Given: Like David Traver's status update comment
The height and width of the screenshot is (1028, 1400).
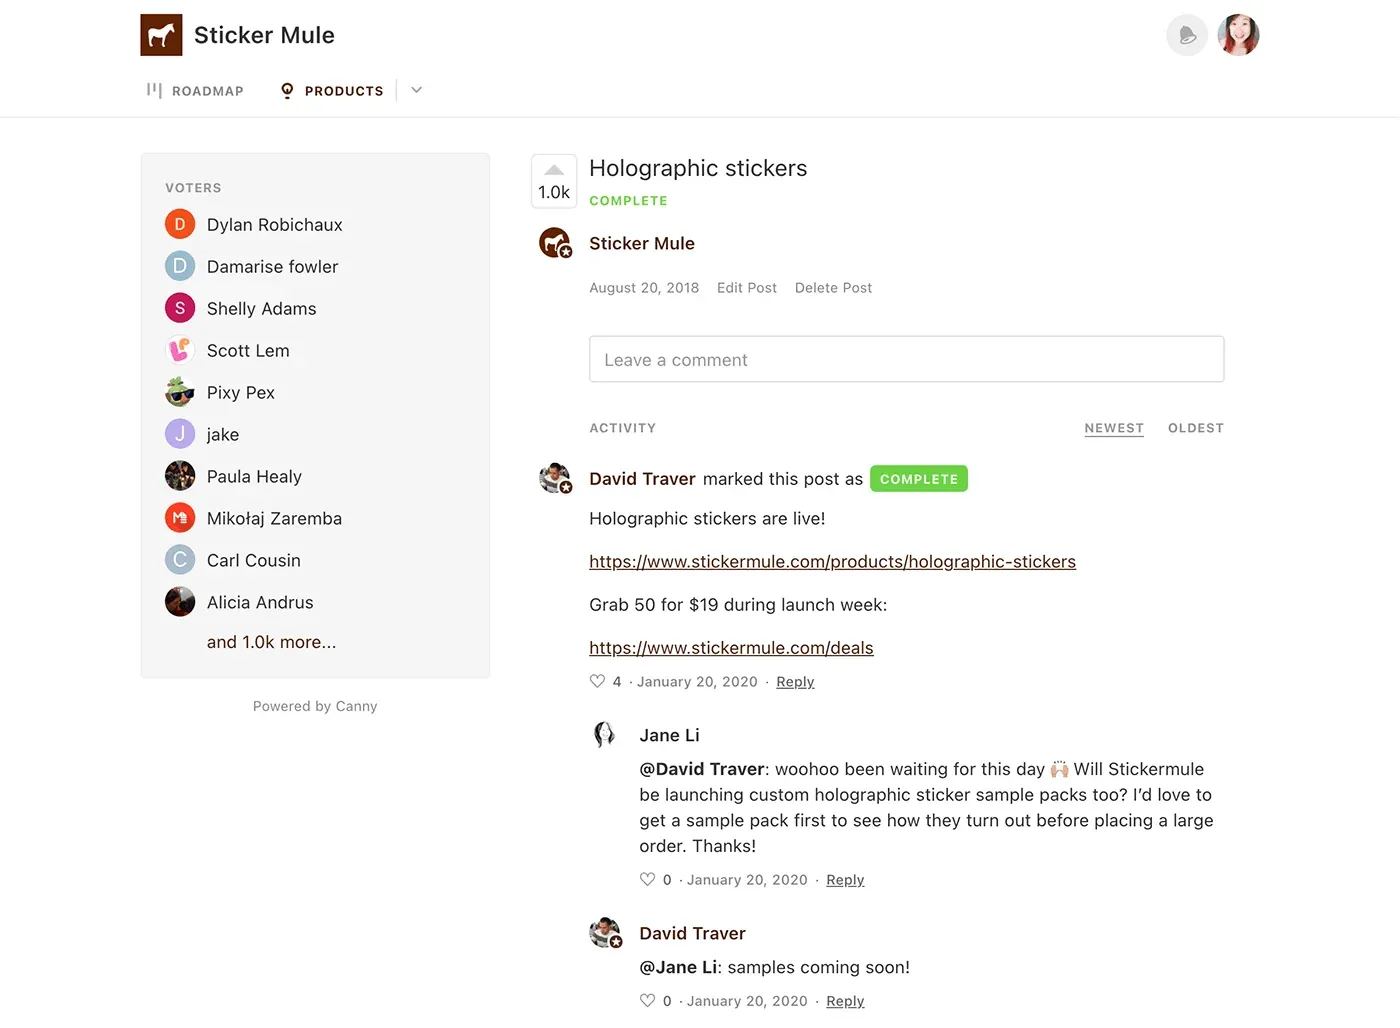Looking at the screenshot, I should click(x=597, y=682).
